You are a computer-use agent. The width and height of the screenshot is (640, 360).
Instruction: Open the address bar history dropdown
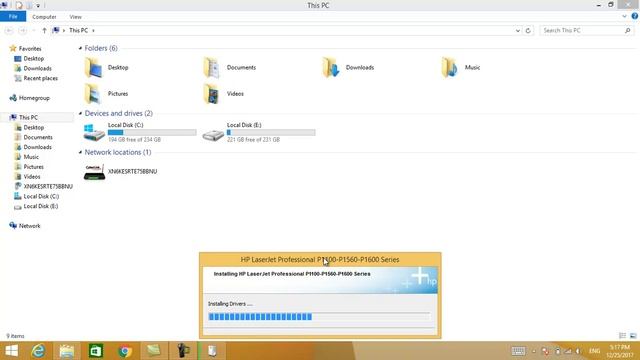pos(518,31)
